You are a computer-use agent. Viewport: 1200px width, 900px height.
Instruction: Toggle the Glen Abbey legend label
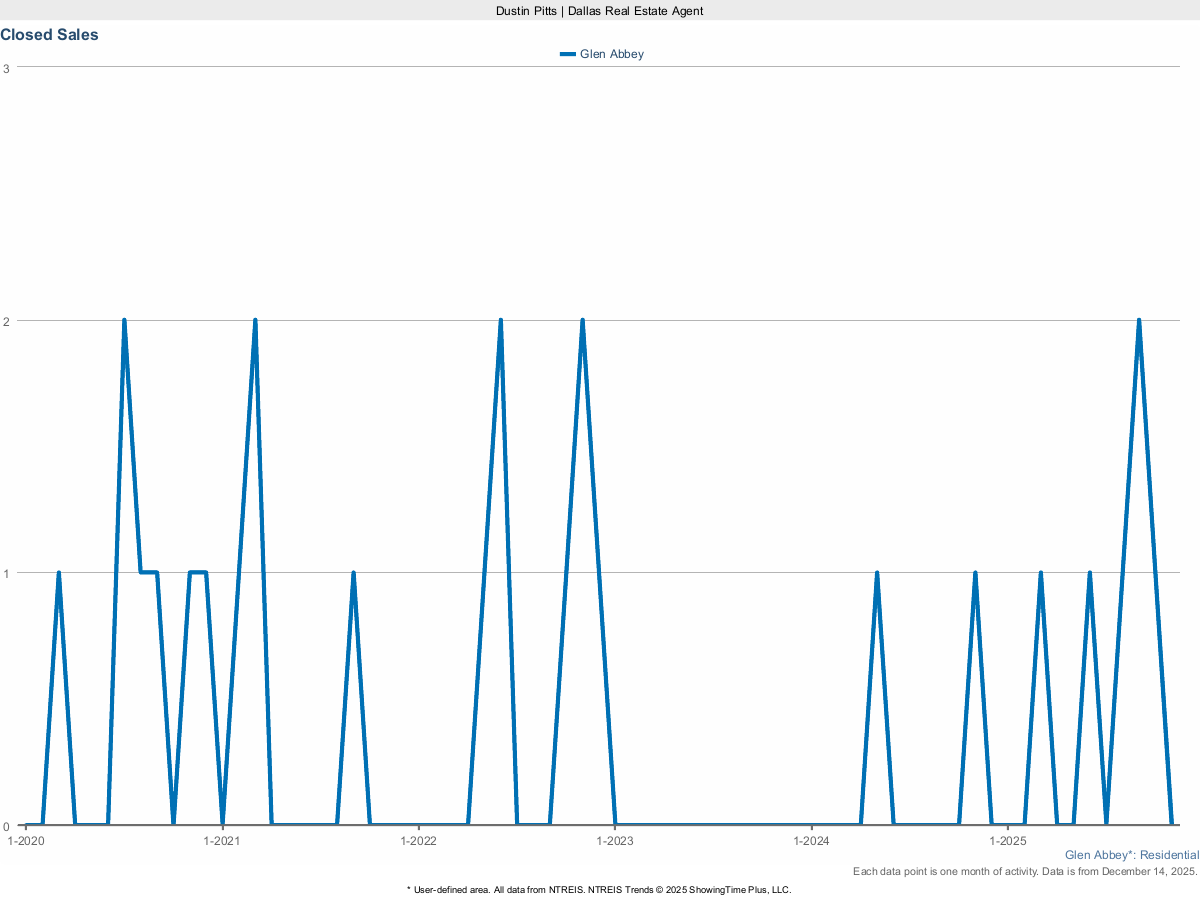tap(612, 54)
